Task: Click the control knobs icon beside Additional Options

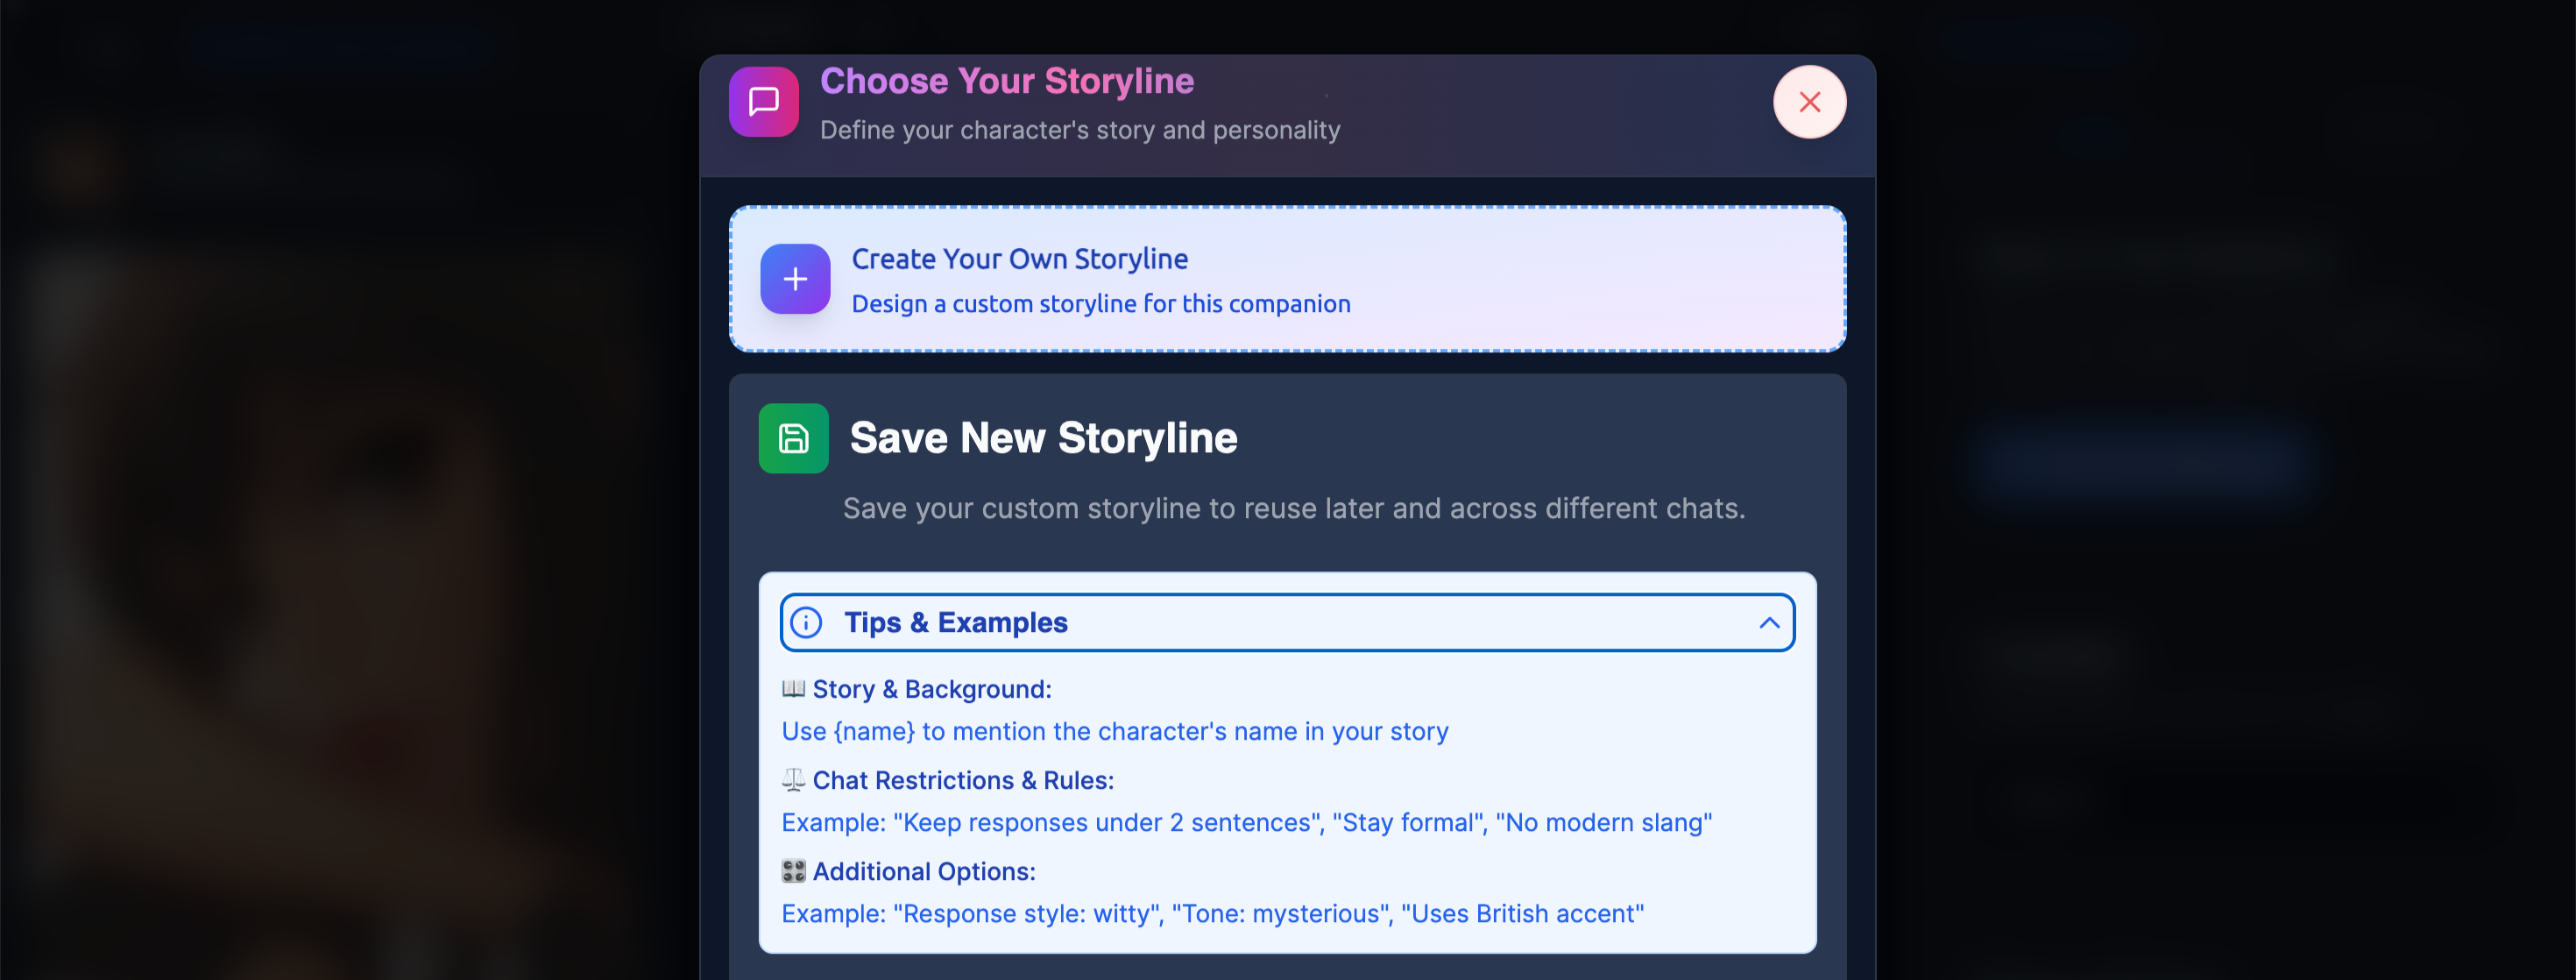Action: (x=792, y=870)
